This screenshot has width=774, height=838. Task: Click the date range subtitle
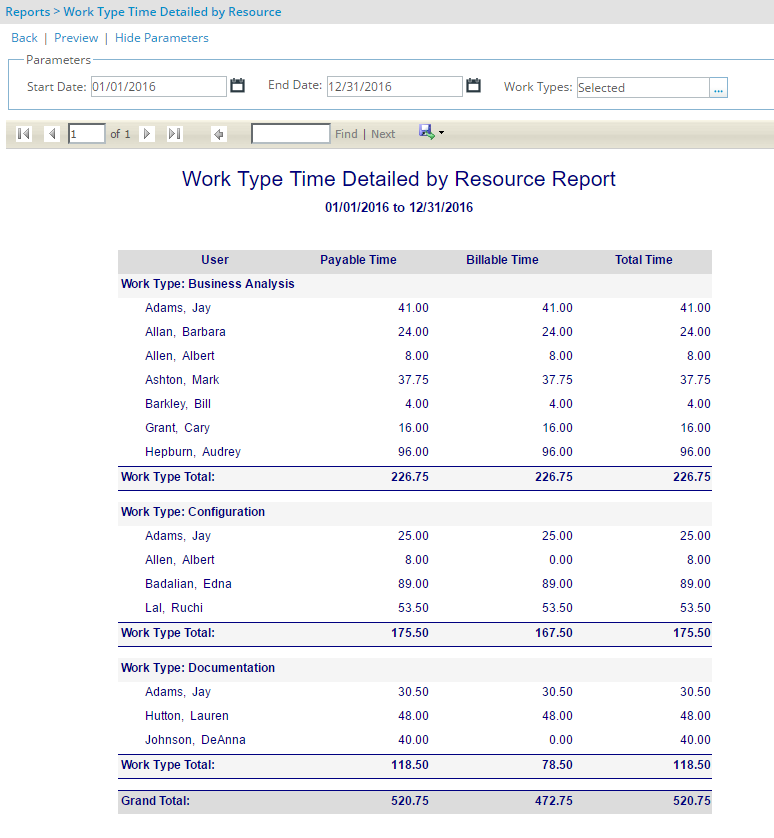coord(399,208)
